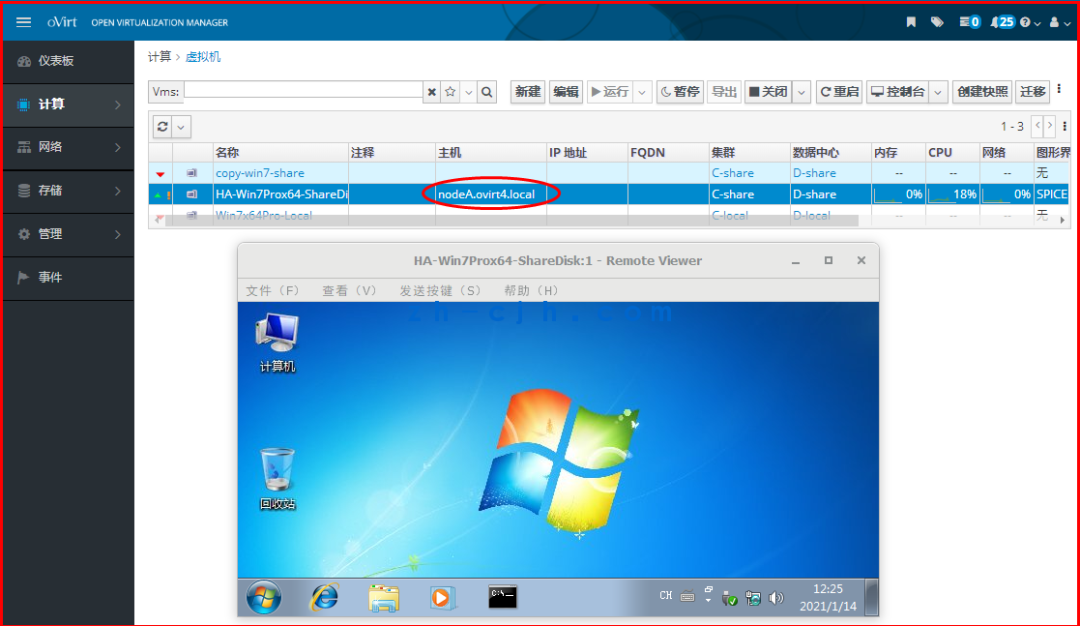
Task: Click the 创建快照 create snapshot button
Action: [x=983, y=92]
